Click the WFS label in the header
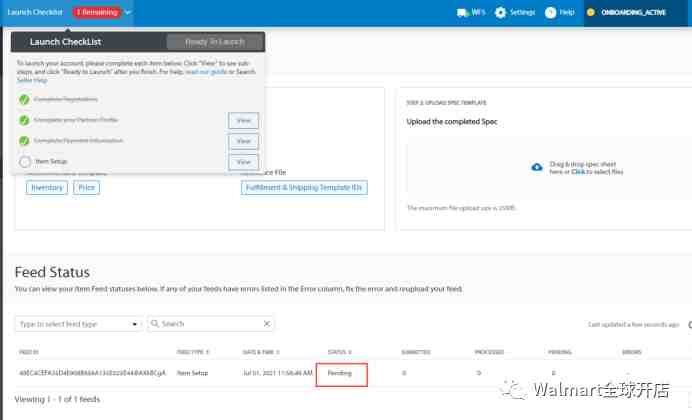This screenshot has height=420, width=692. point(478,12)
